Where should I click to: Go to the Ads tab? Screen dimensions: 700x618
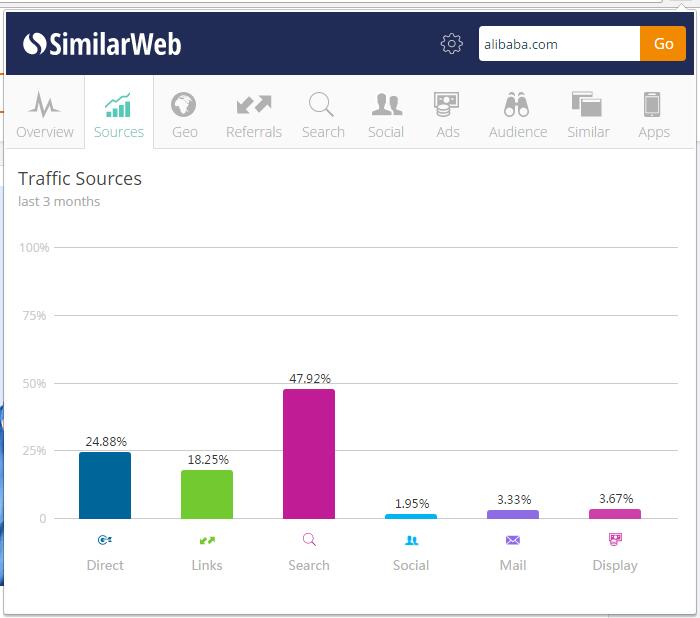point(447,114)
